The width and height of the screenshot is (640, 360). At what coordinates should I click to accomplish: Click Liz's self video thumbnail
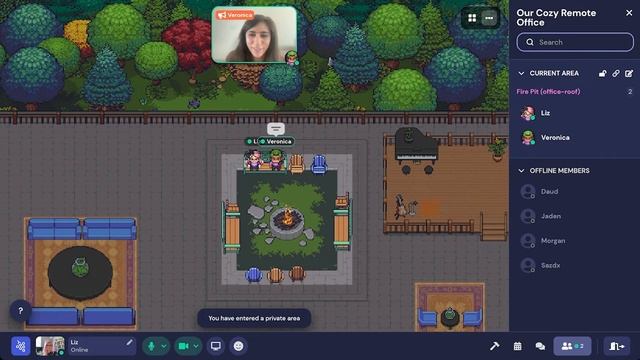point(50,346)
